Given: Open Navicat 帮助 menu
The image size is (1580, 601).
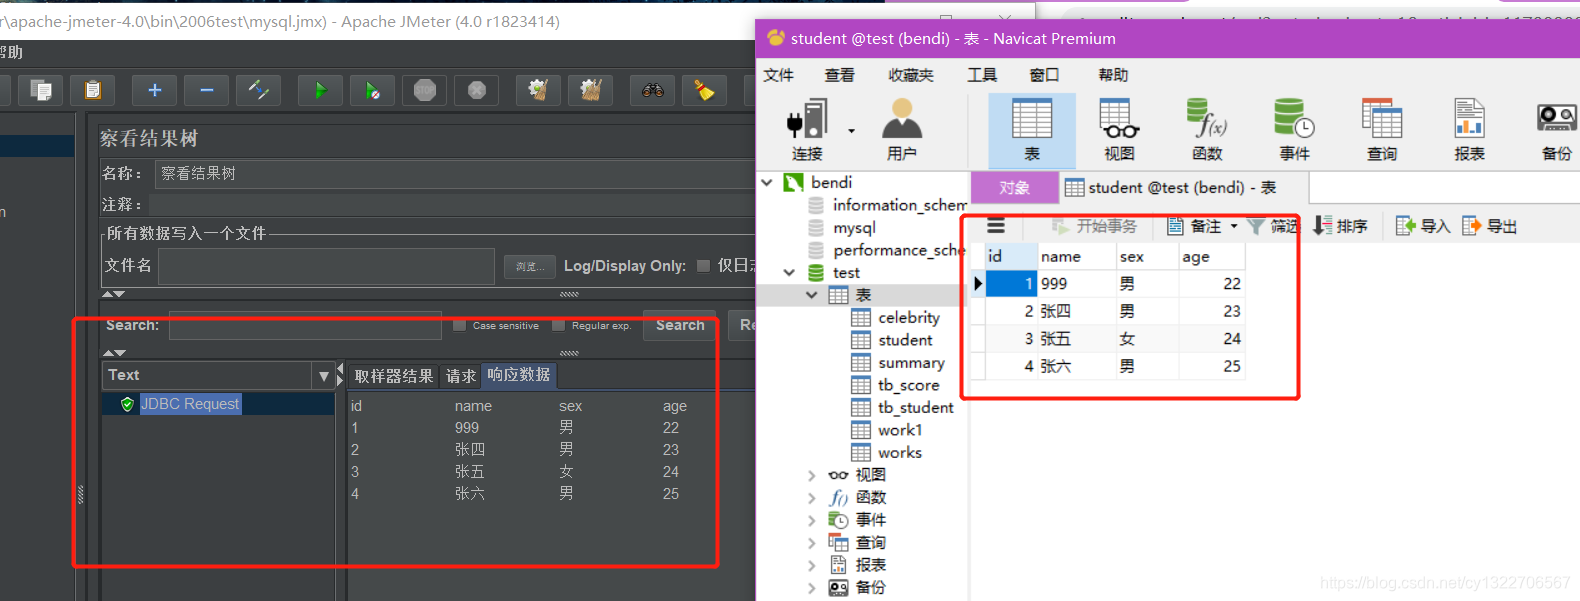Looking at the screenshot, I should 1113,75.
